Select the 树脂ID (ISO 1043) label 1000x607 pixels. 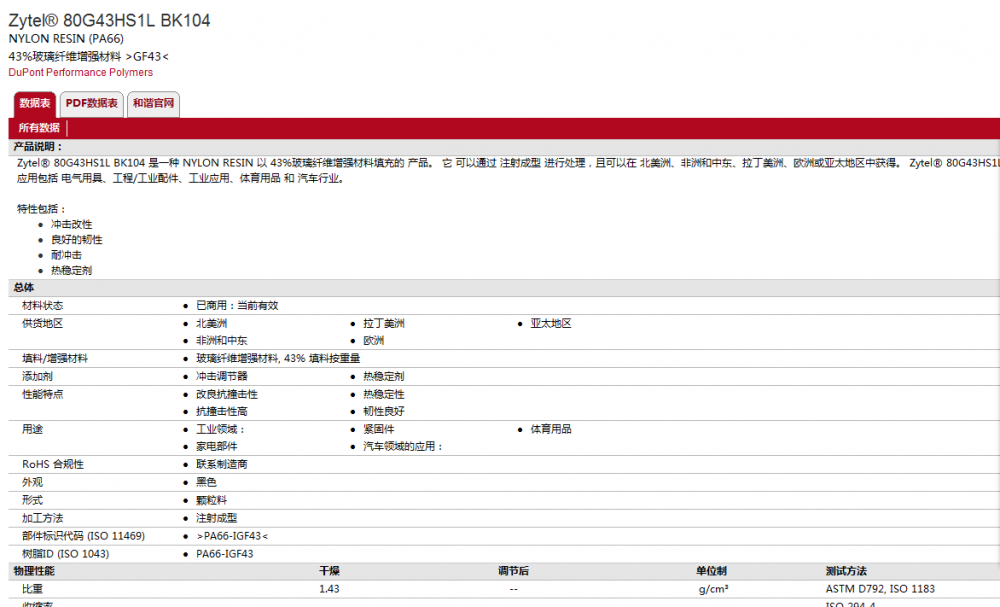(66, 553)
